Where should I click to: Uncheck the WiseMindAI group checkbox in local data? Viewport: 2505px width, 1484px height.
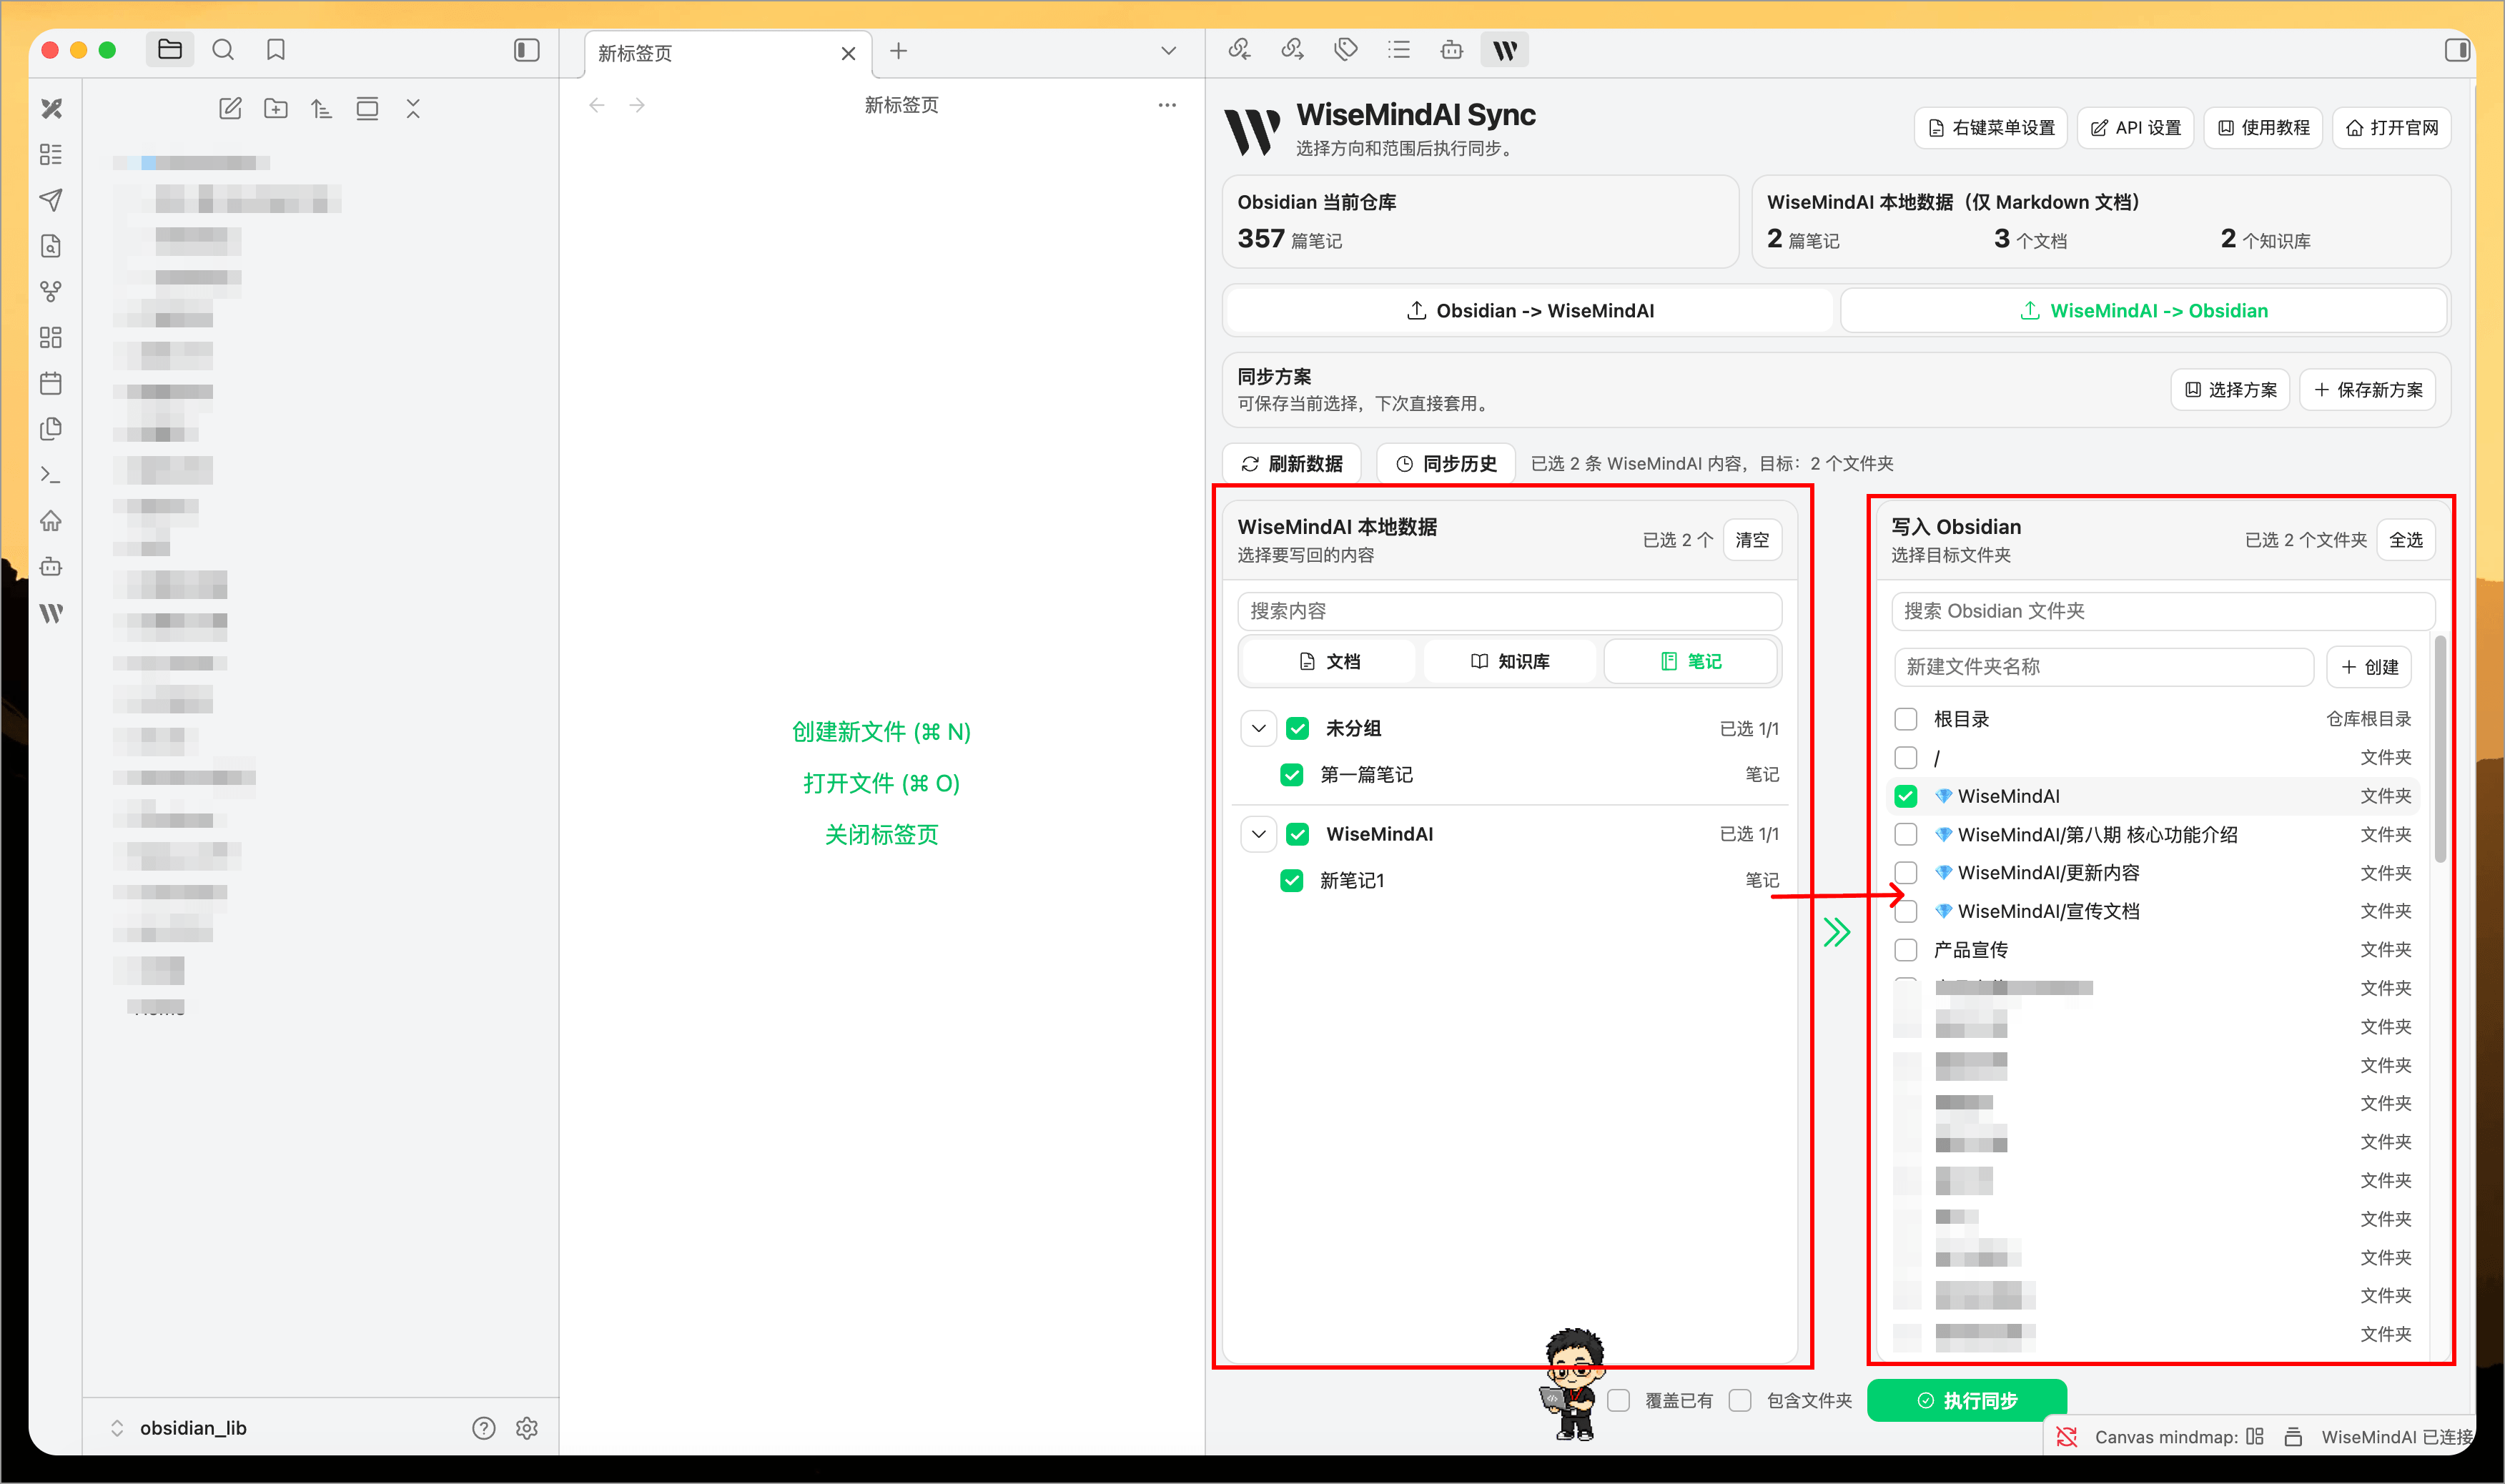(x=1298, y=834)
